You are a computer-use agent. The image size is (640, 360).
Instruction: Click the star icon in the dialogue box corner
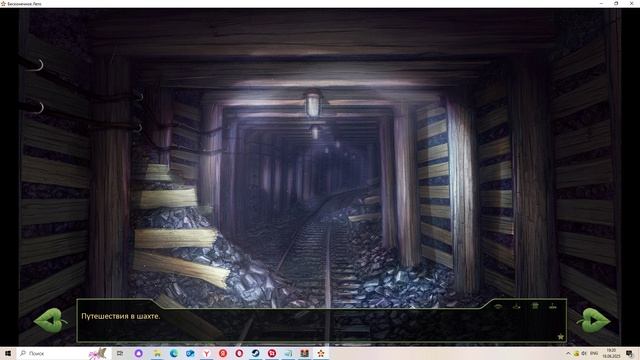(x=561, y=337)
